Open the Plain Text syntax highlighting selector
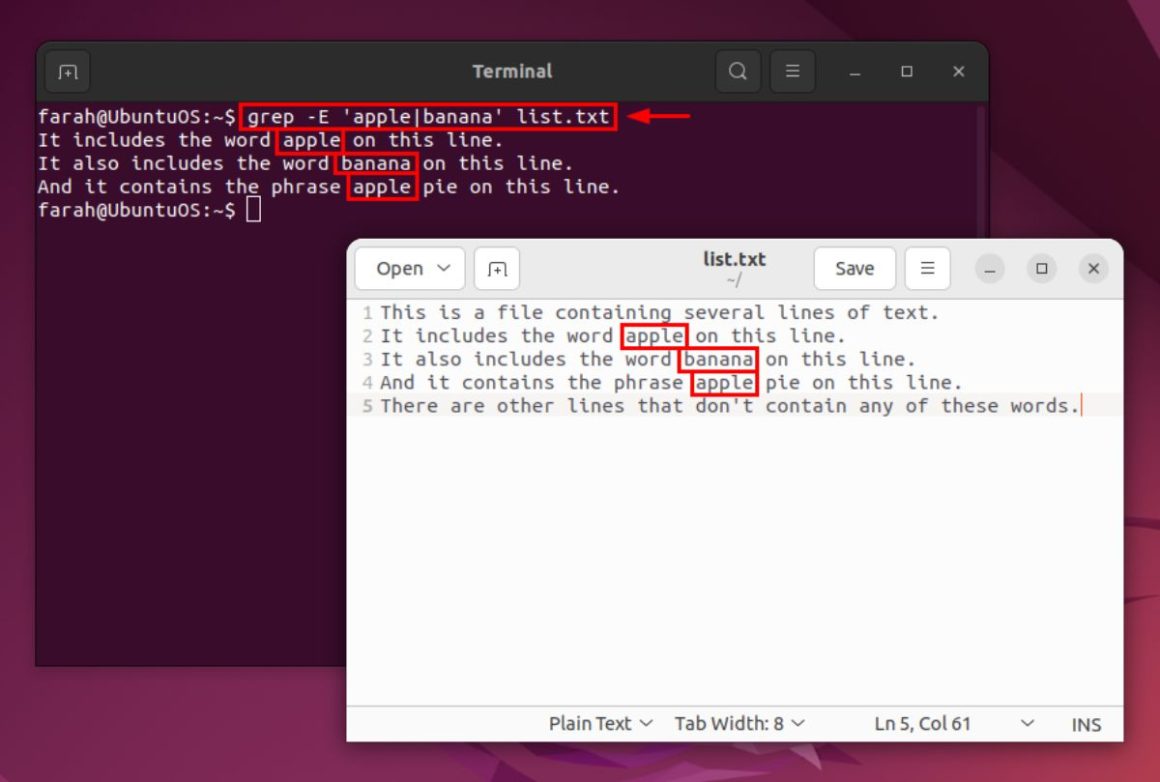1160x782 pixels. click(600, 723)
